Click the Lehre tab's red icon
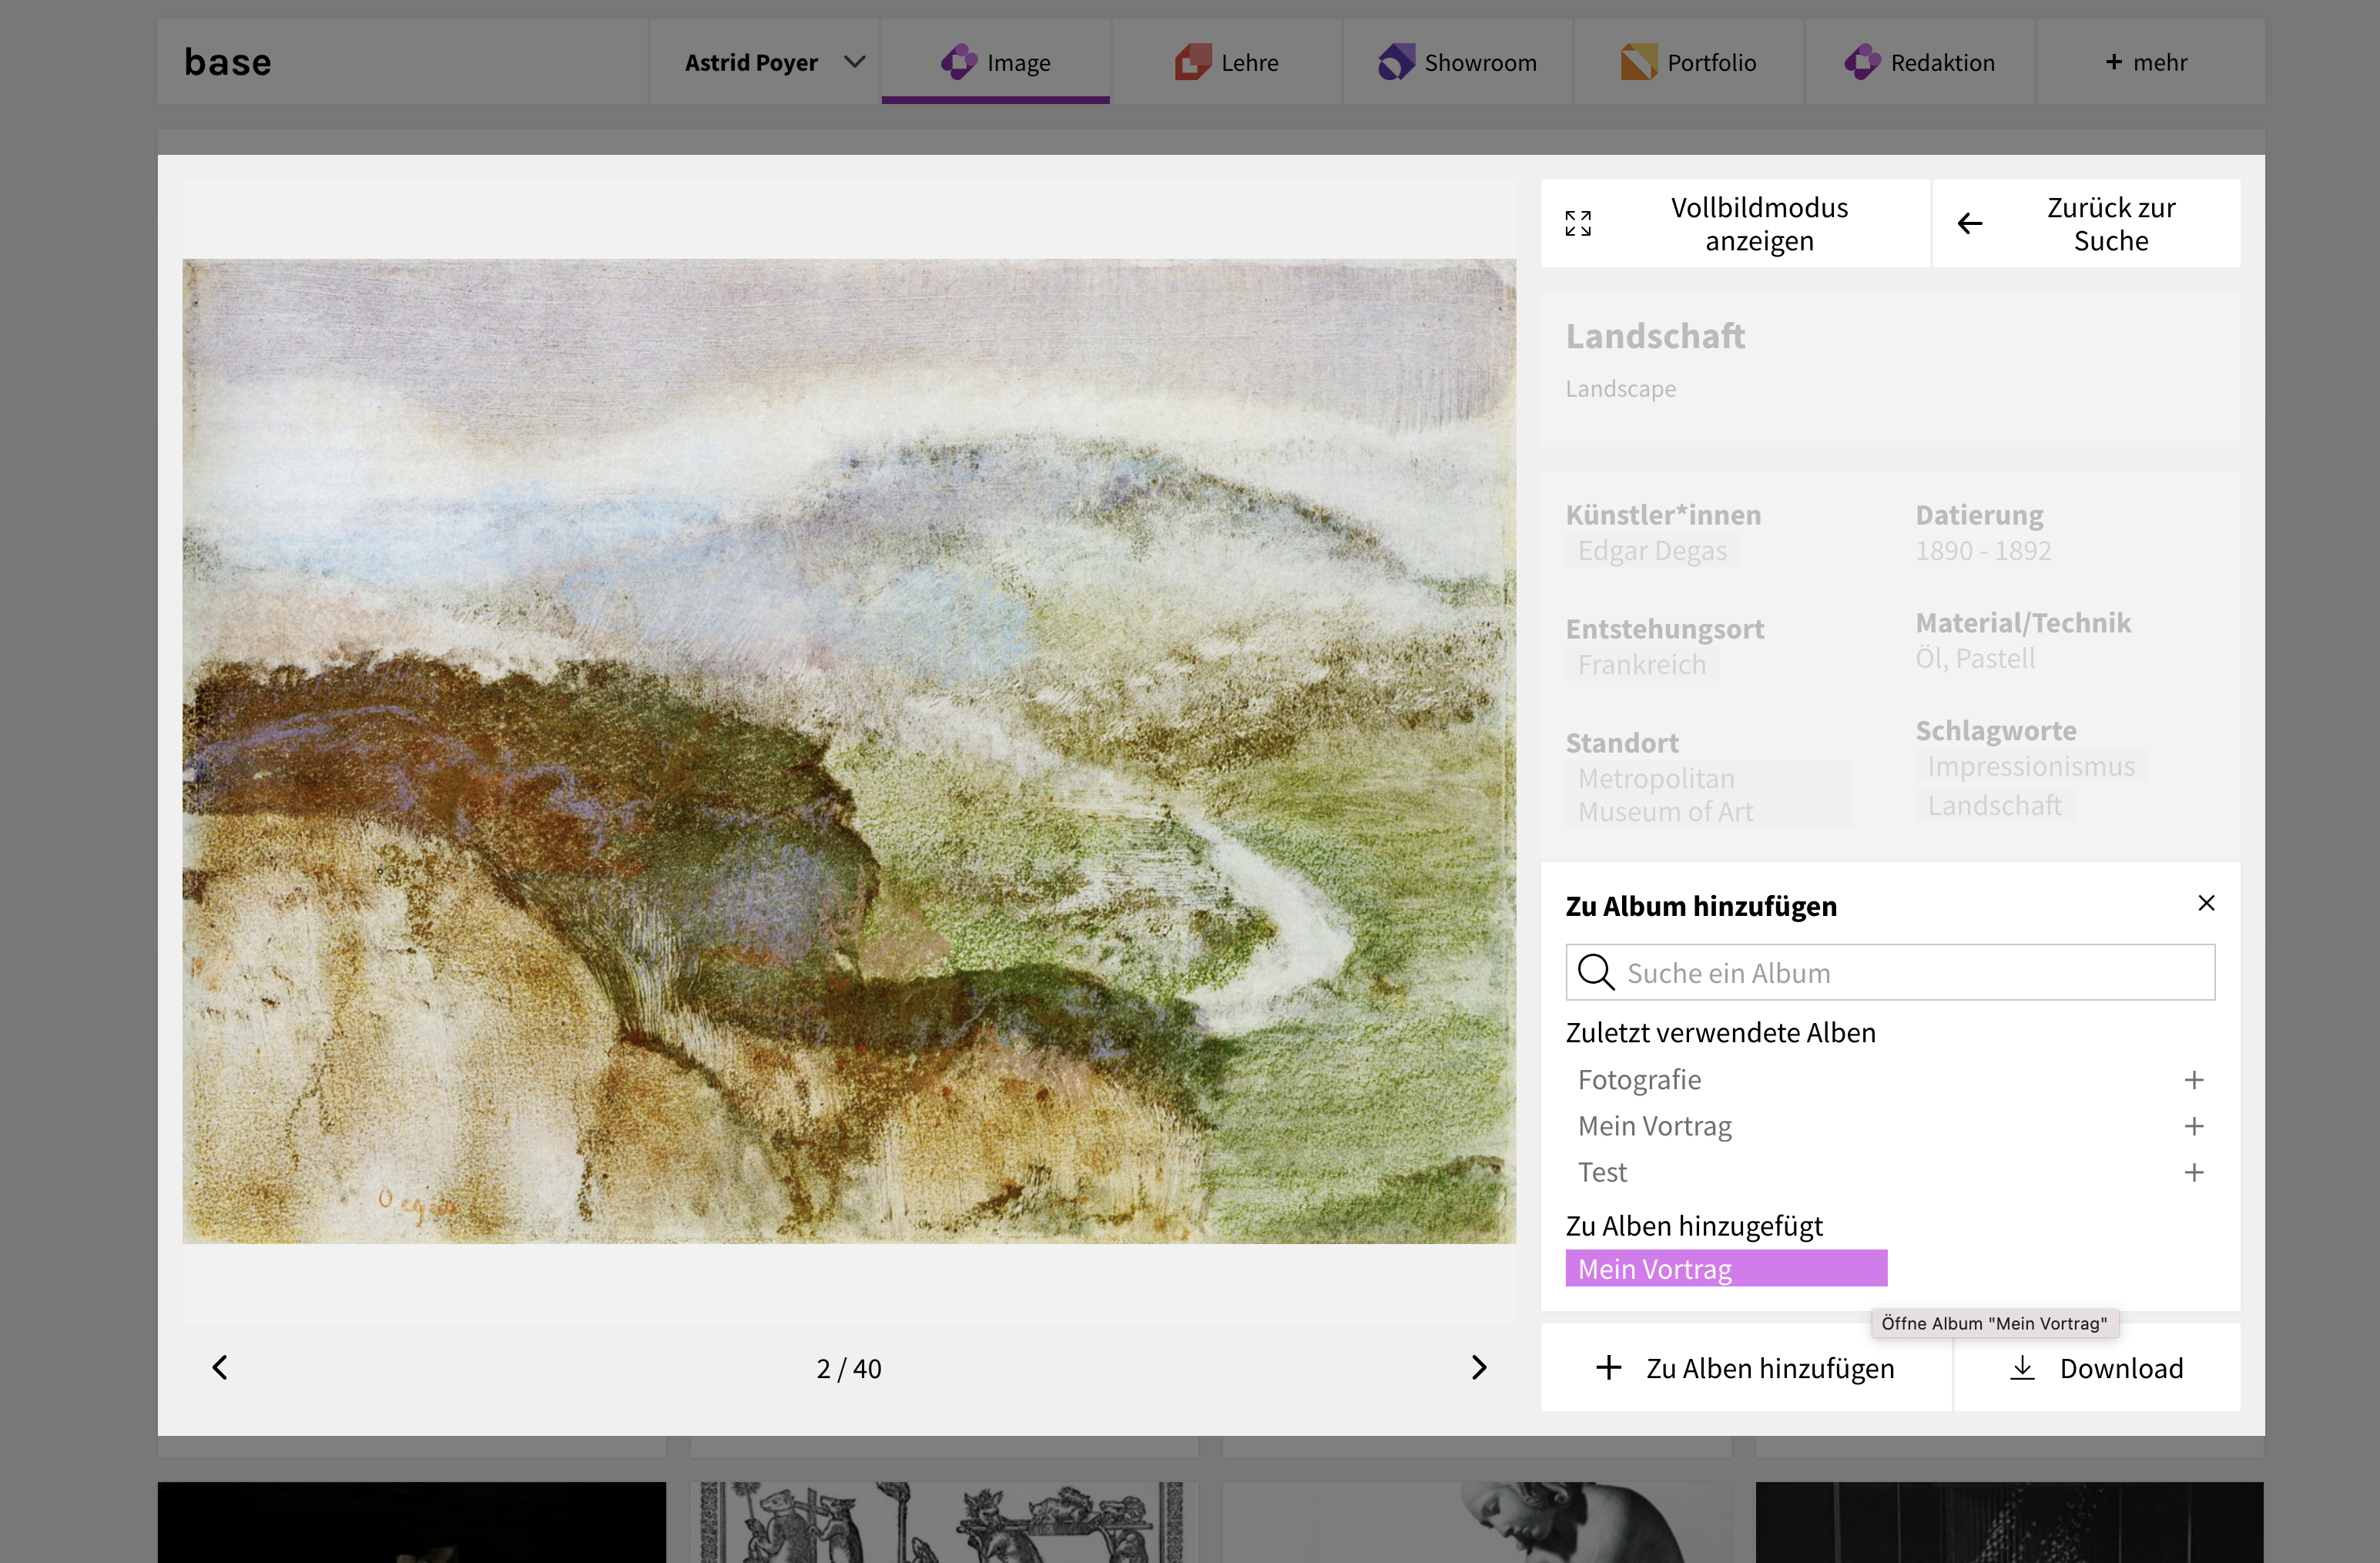The image size is (2380, 1563). (x=1192, y=62)
